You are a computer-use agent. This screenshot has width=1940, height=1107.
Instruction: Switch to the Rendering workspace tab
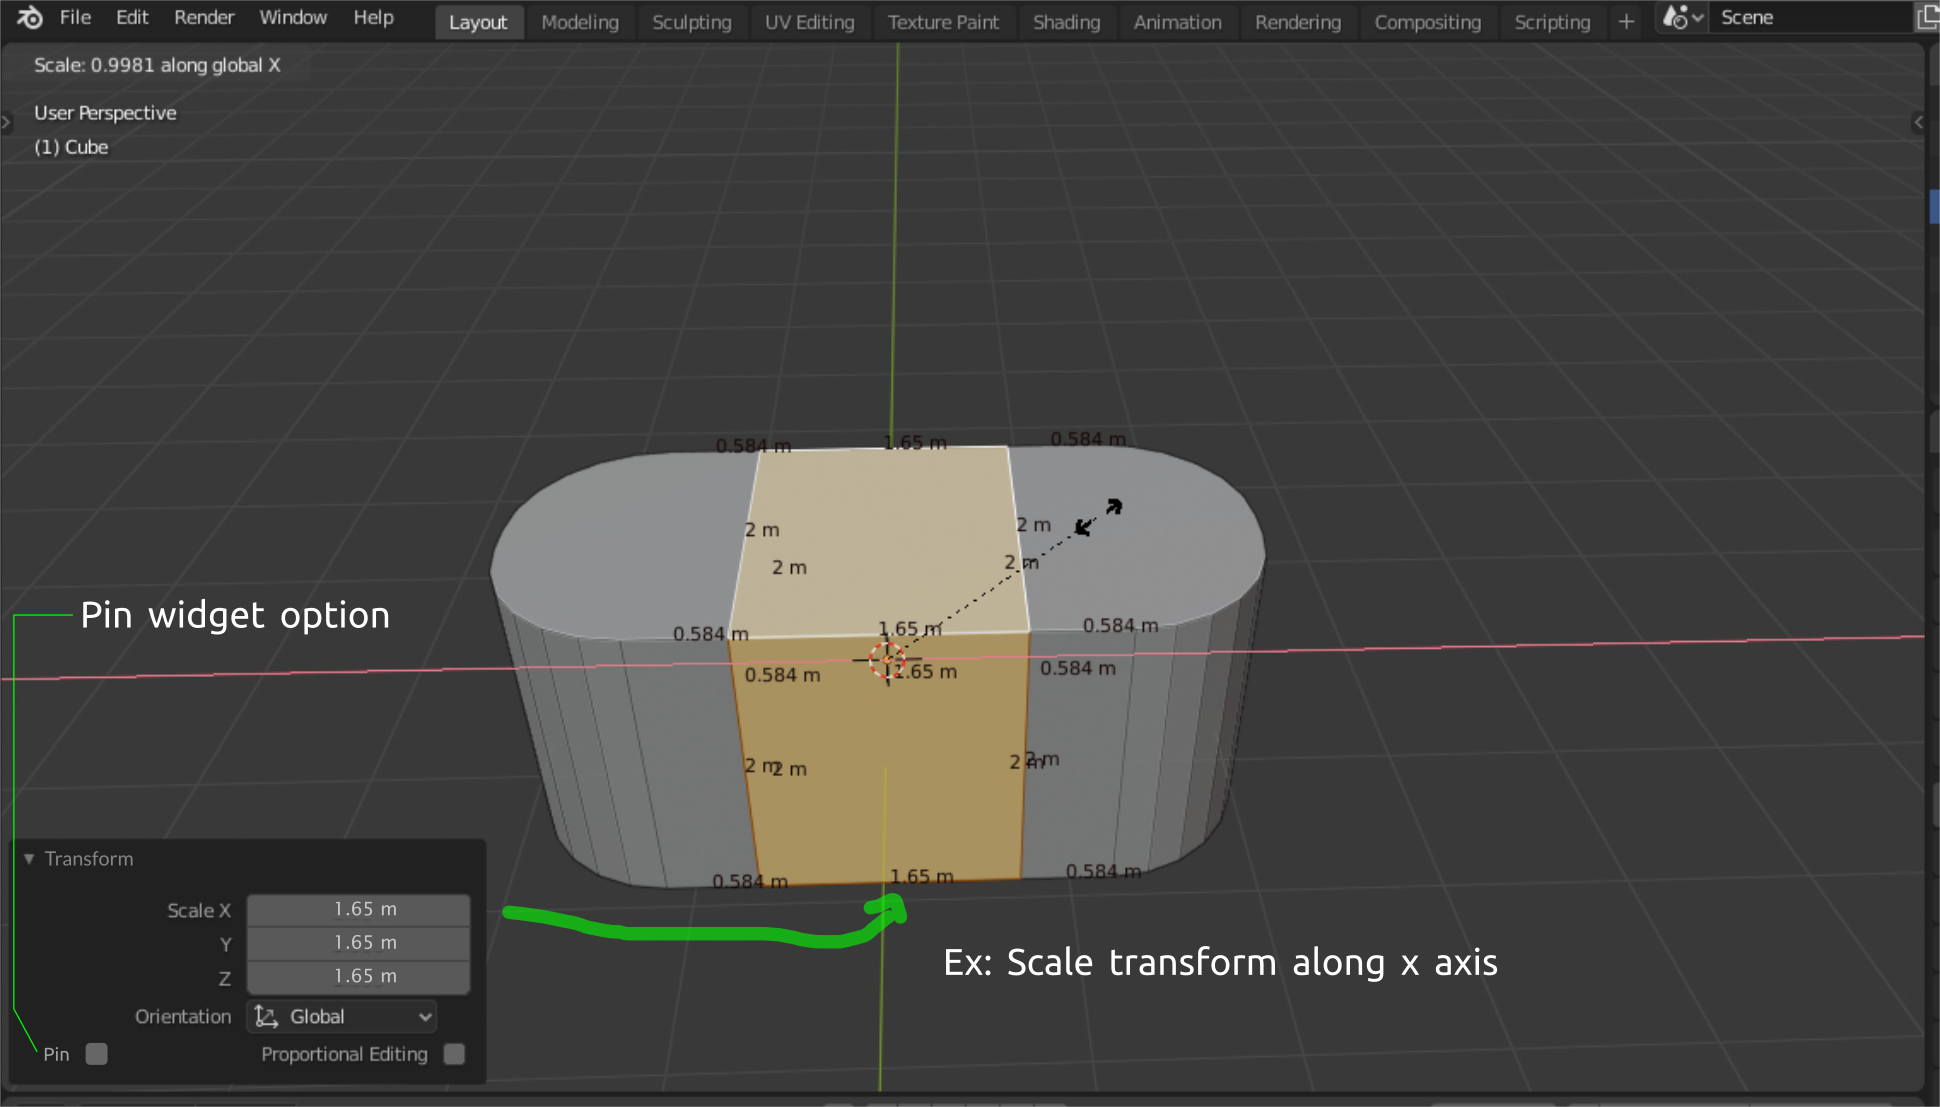click(1298, 22)
